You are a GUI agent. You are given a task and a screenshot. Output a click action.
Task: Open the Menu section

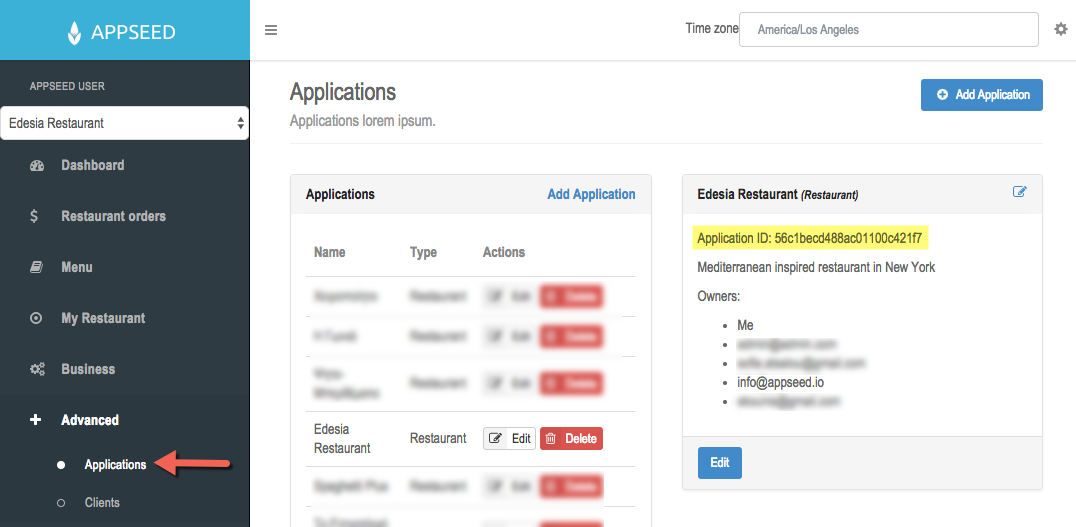click(x=77, y=267)
